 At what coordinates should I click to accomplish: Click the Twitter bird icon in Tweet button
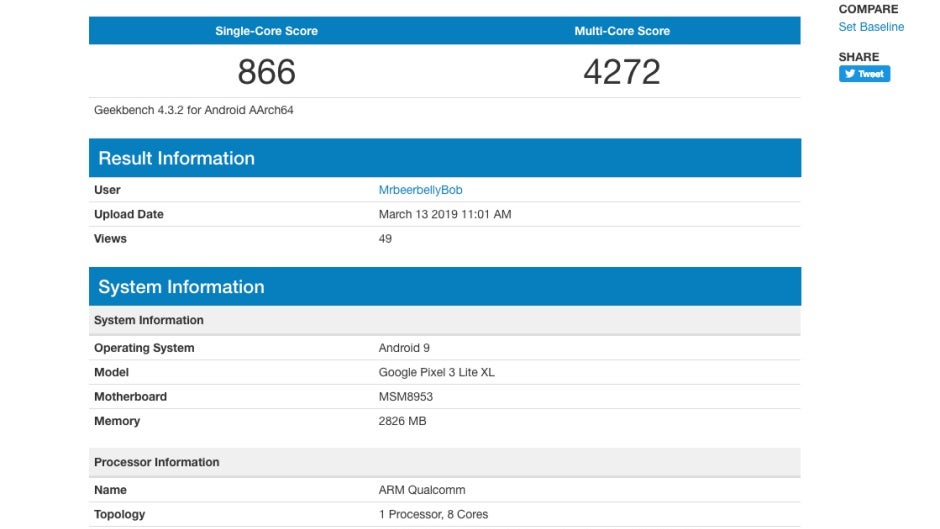pos(849,74)
